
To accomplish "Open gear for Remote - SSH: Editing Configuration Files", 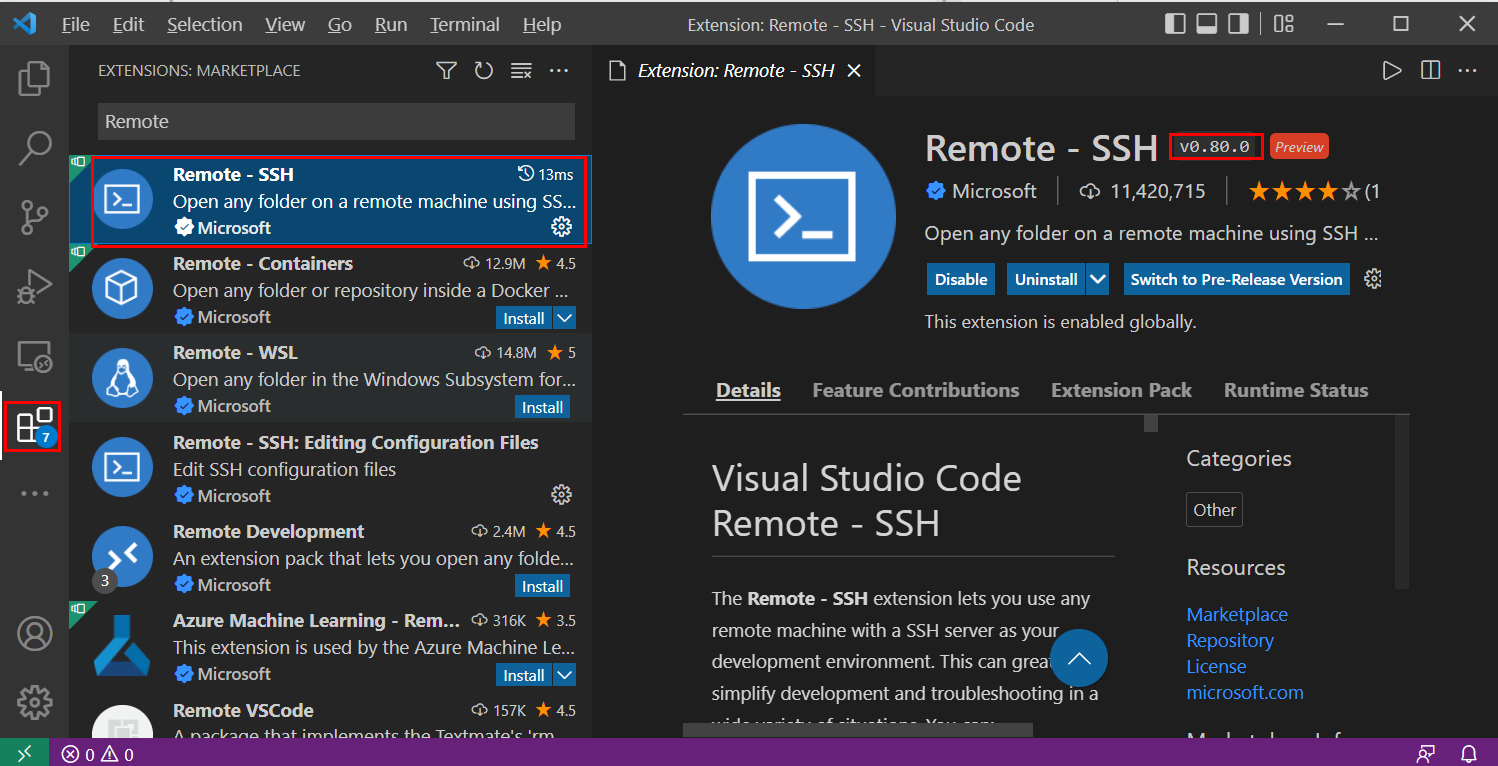I will coord(561,494).
